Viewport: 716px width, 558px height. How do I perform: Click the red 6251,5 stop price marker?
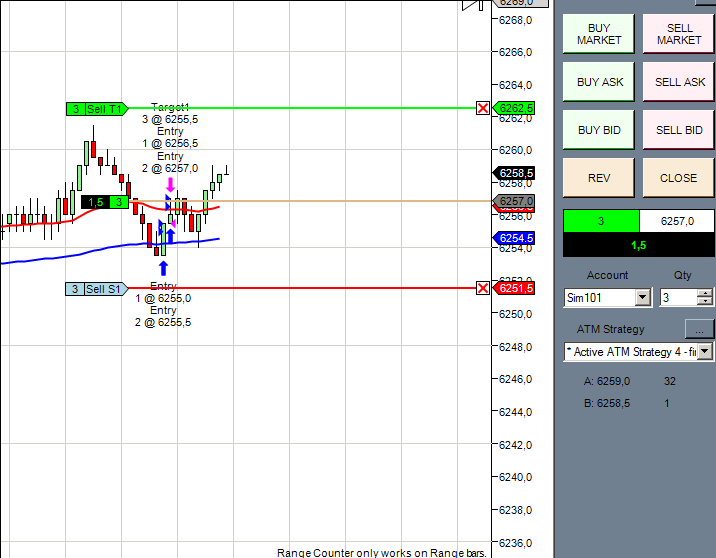point(514,288)
